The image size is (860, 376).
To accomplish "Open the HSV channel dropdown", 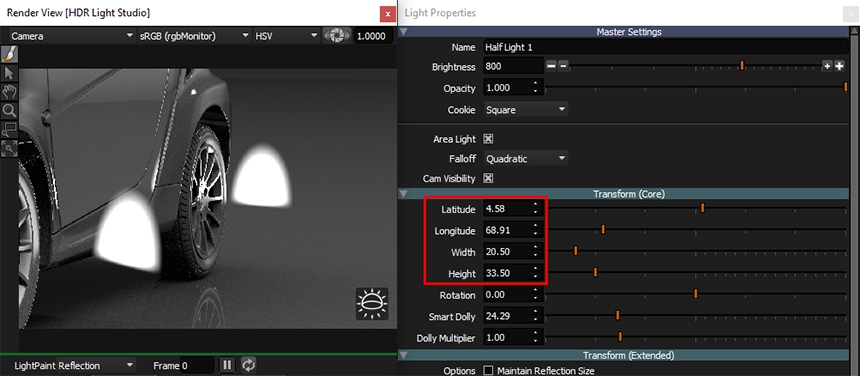I will pos(286,36).
